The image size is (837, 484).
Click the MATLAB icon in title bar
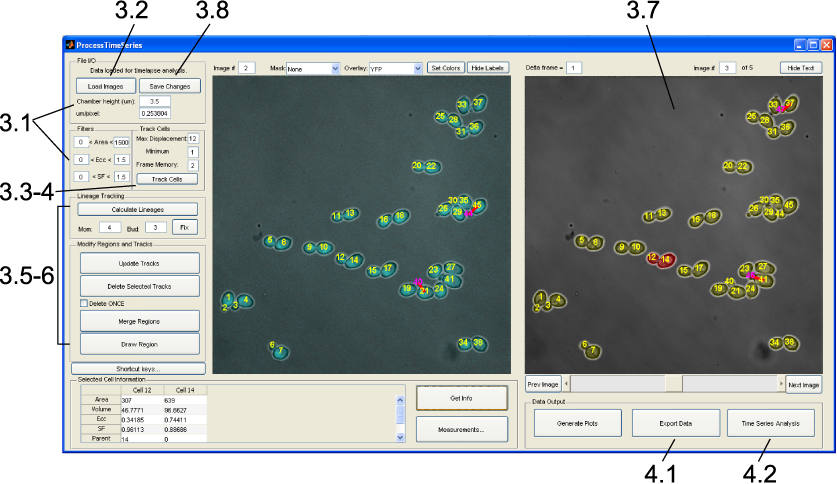coord(70,45)
